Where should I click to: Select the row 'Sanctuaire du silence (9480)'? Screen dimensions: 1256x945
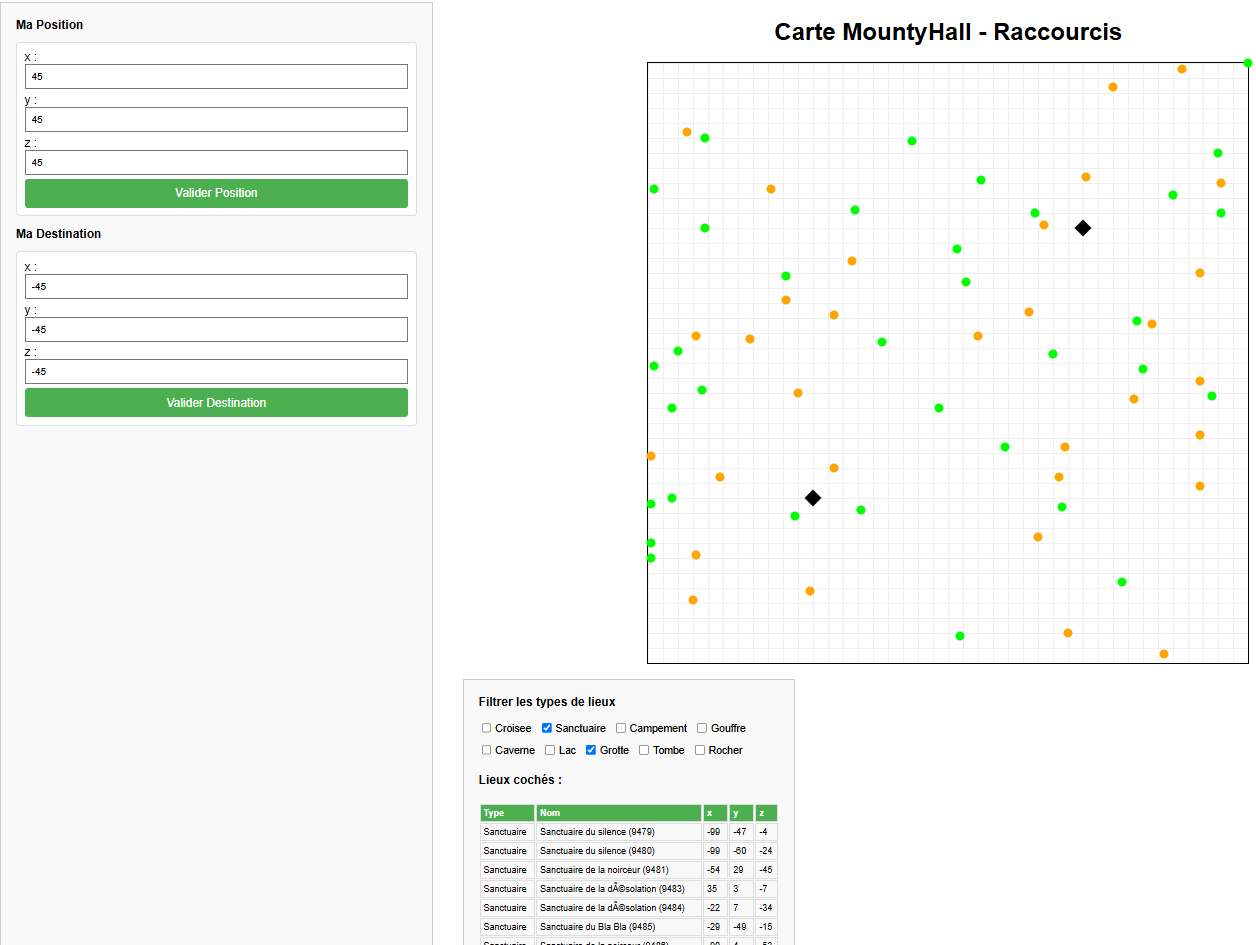pos(628,851)
